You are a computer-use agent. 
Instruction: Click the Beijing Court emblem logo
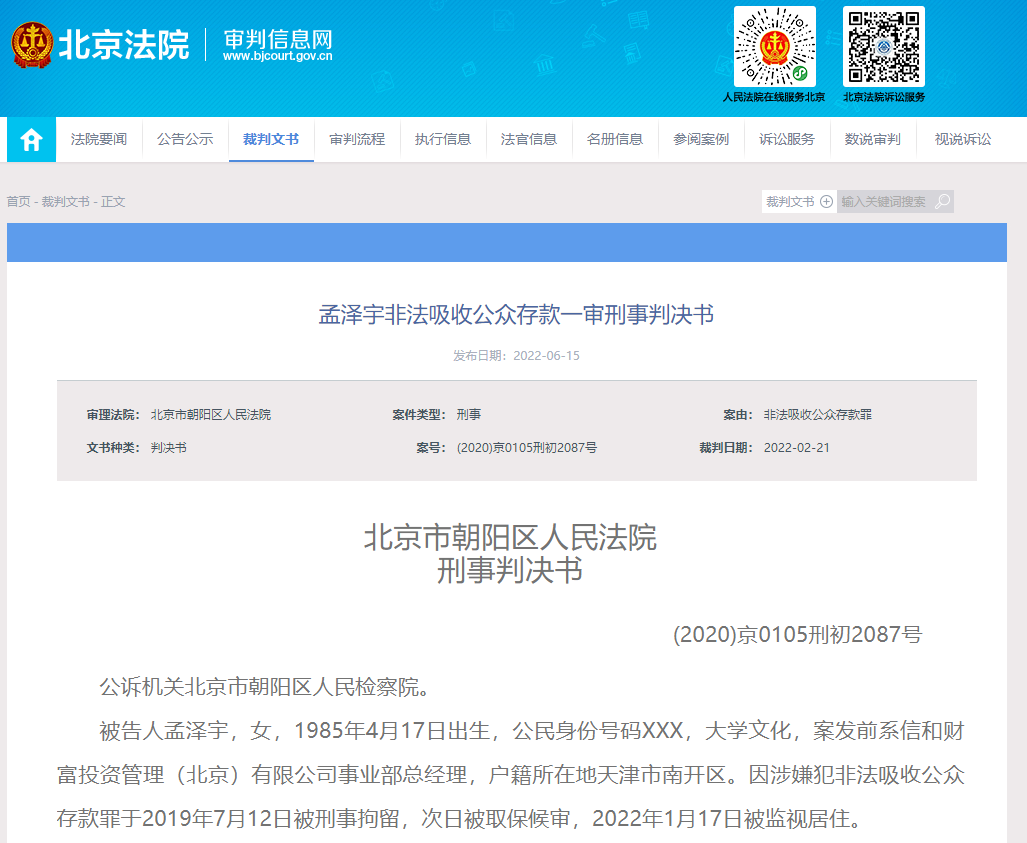point(33,44)
